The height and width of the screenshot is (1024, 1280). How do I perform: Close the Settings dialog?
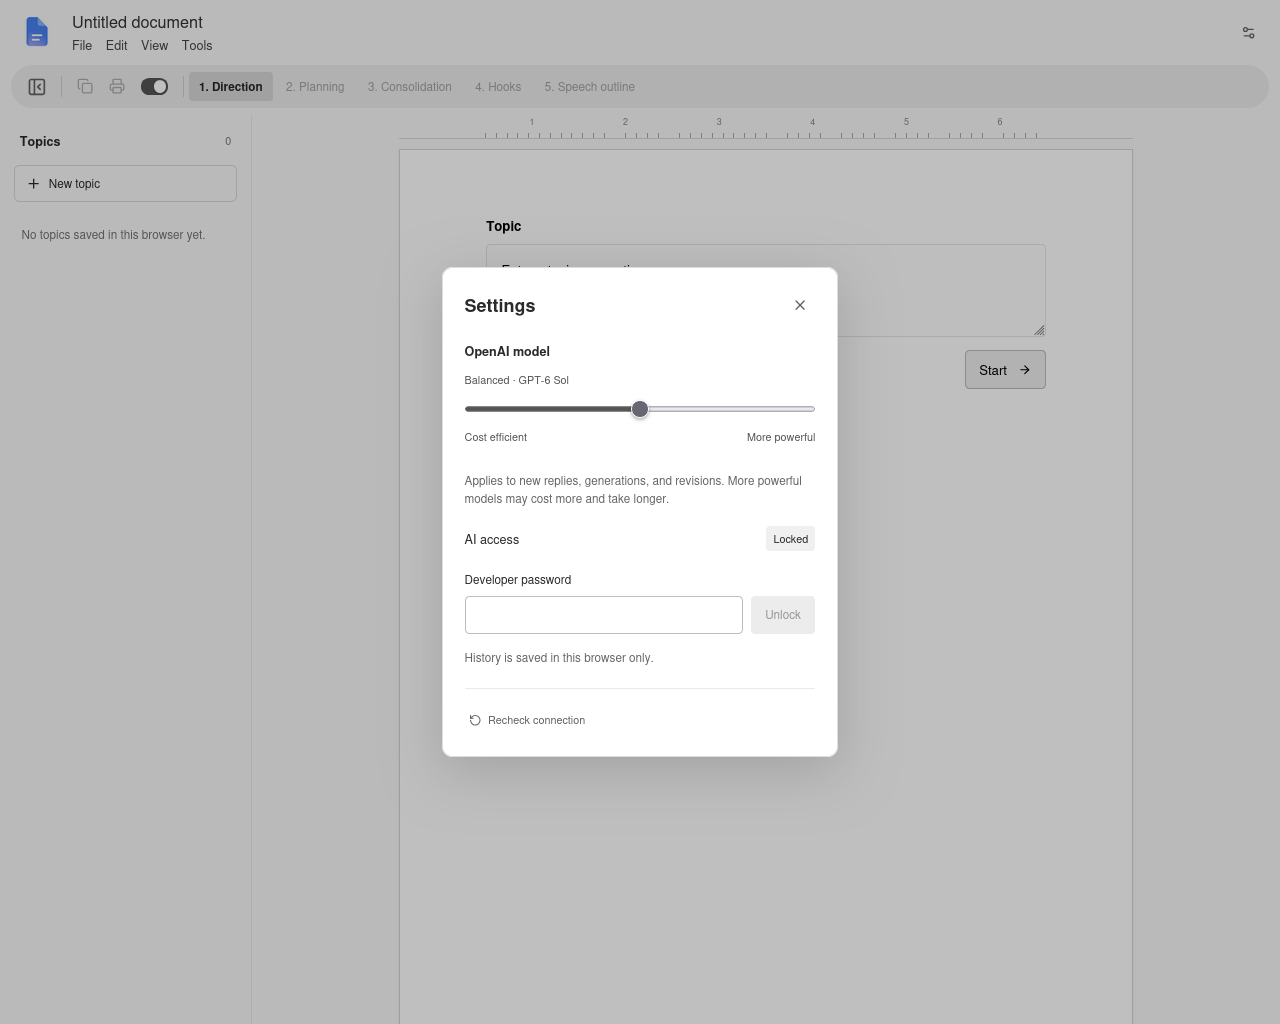pyautogui.click(x=800, y=305)
